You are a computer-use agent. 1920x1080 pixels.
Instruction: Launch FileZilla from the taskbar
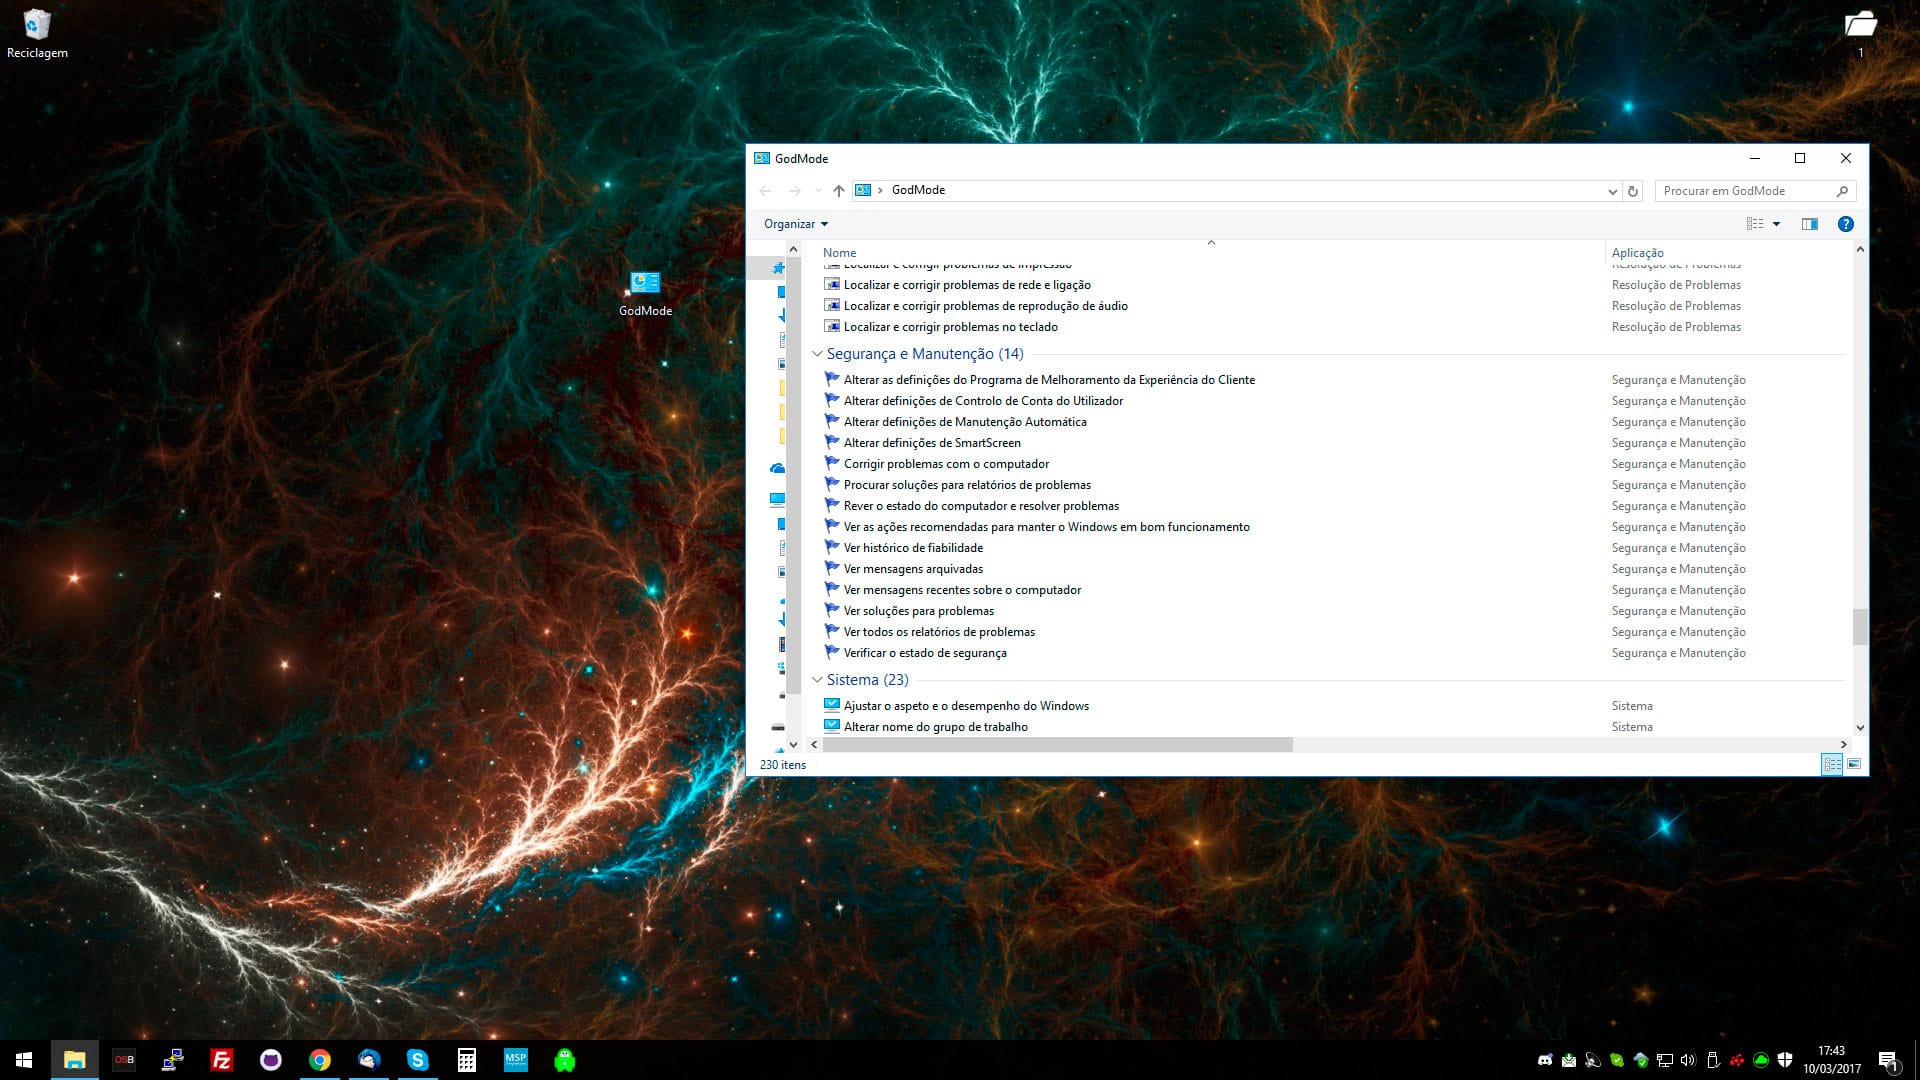click(222, 1060)
